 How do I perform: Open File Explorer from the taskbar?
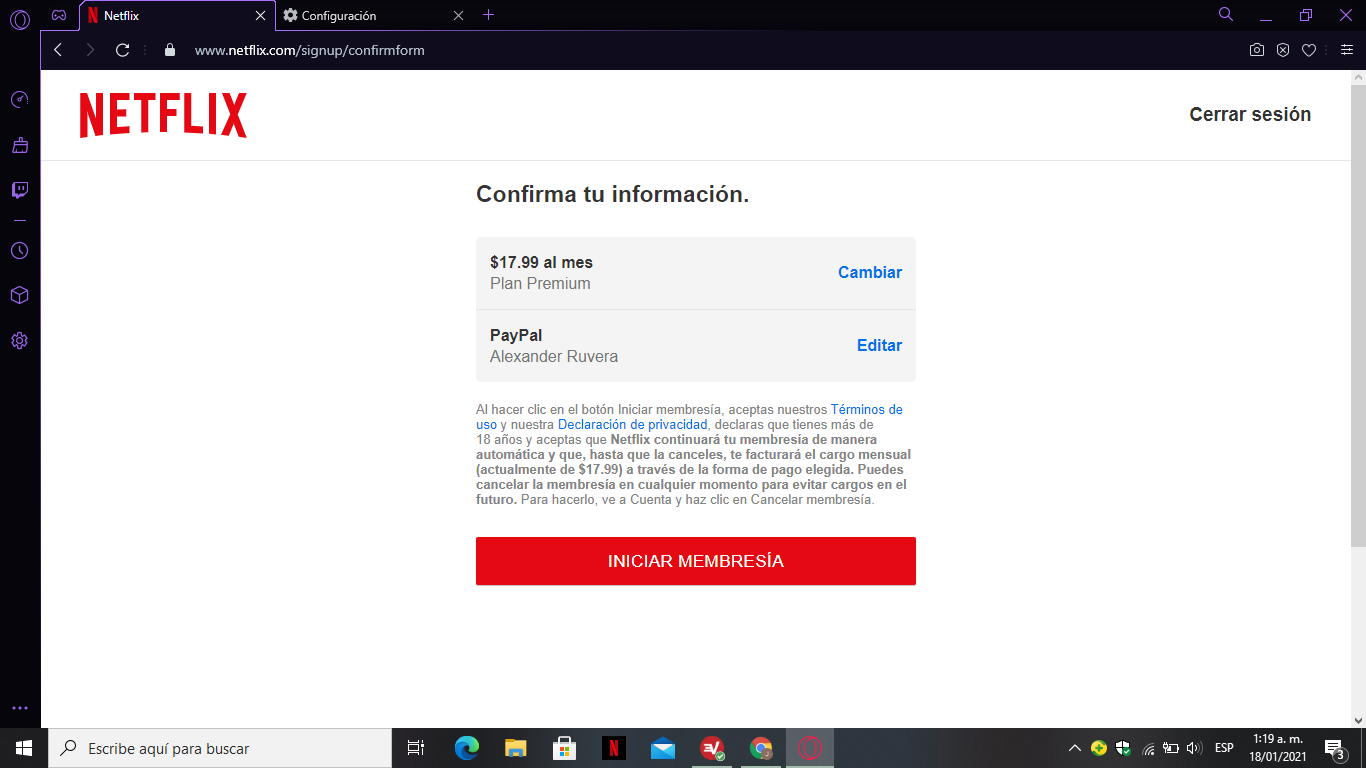515,748
